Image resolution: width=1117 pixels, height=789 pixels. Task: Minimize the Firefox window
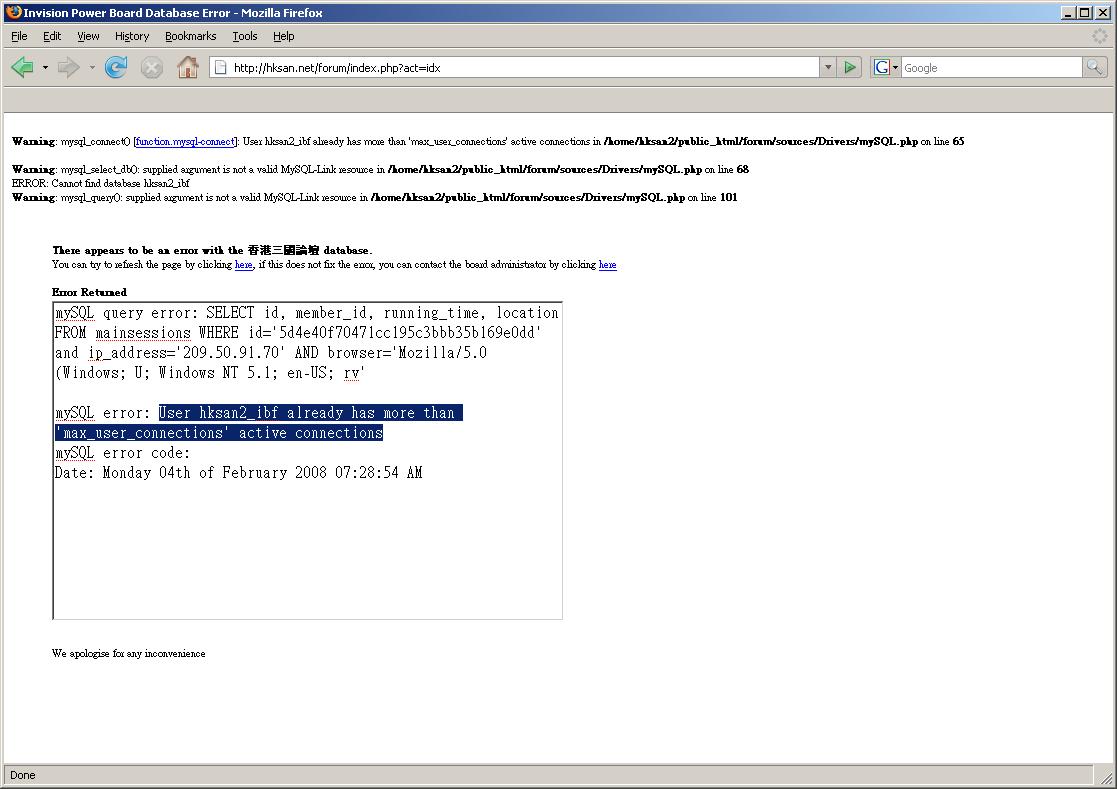point(1068,13)
